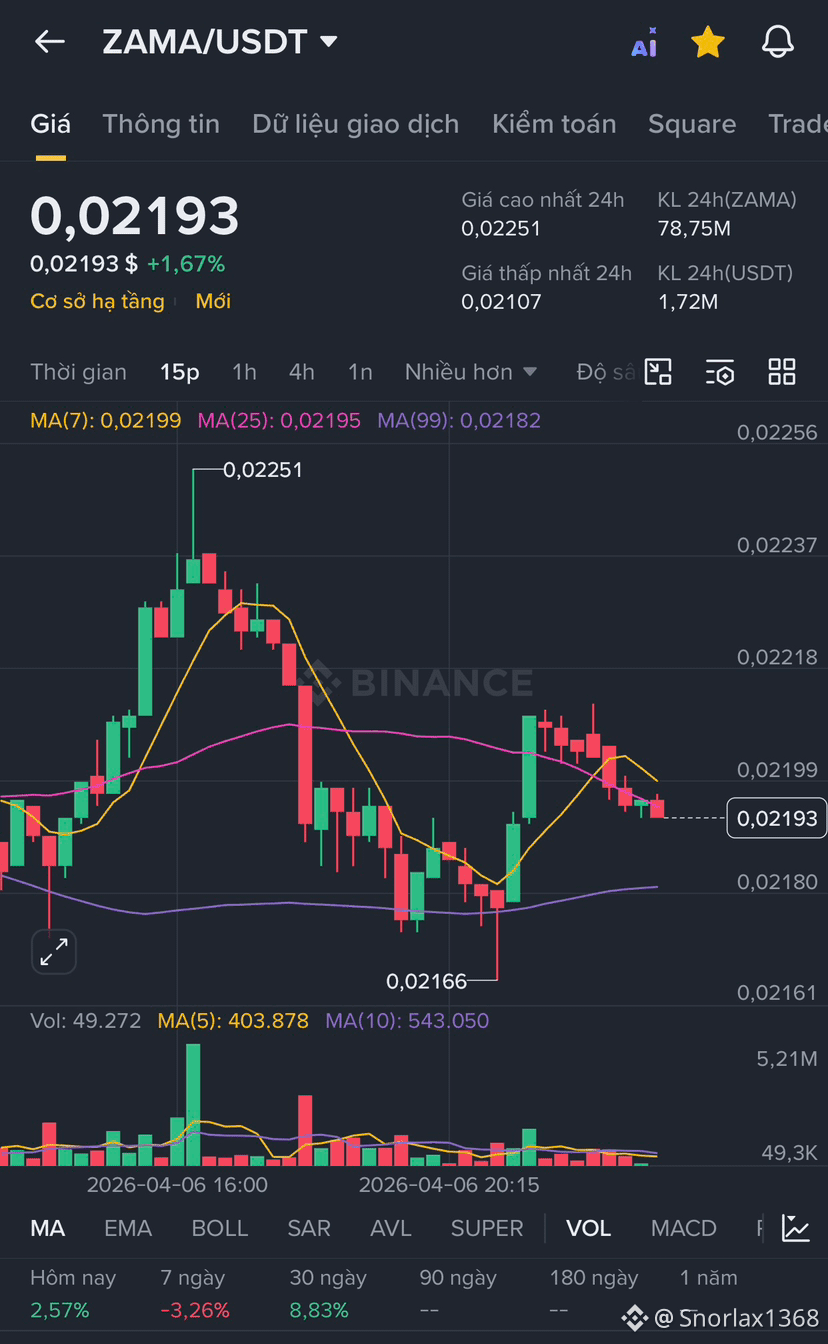Screen dimensions: 828x1344
Task: Tap the 180 ngày performance entry
Action: point(594,1293)
